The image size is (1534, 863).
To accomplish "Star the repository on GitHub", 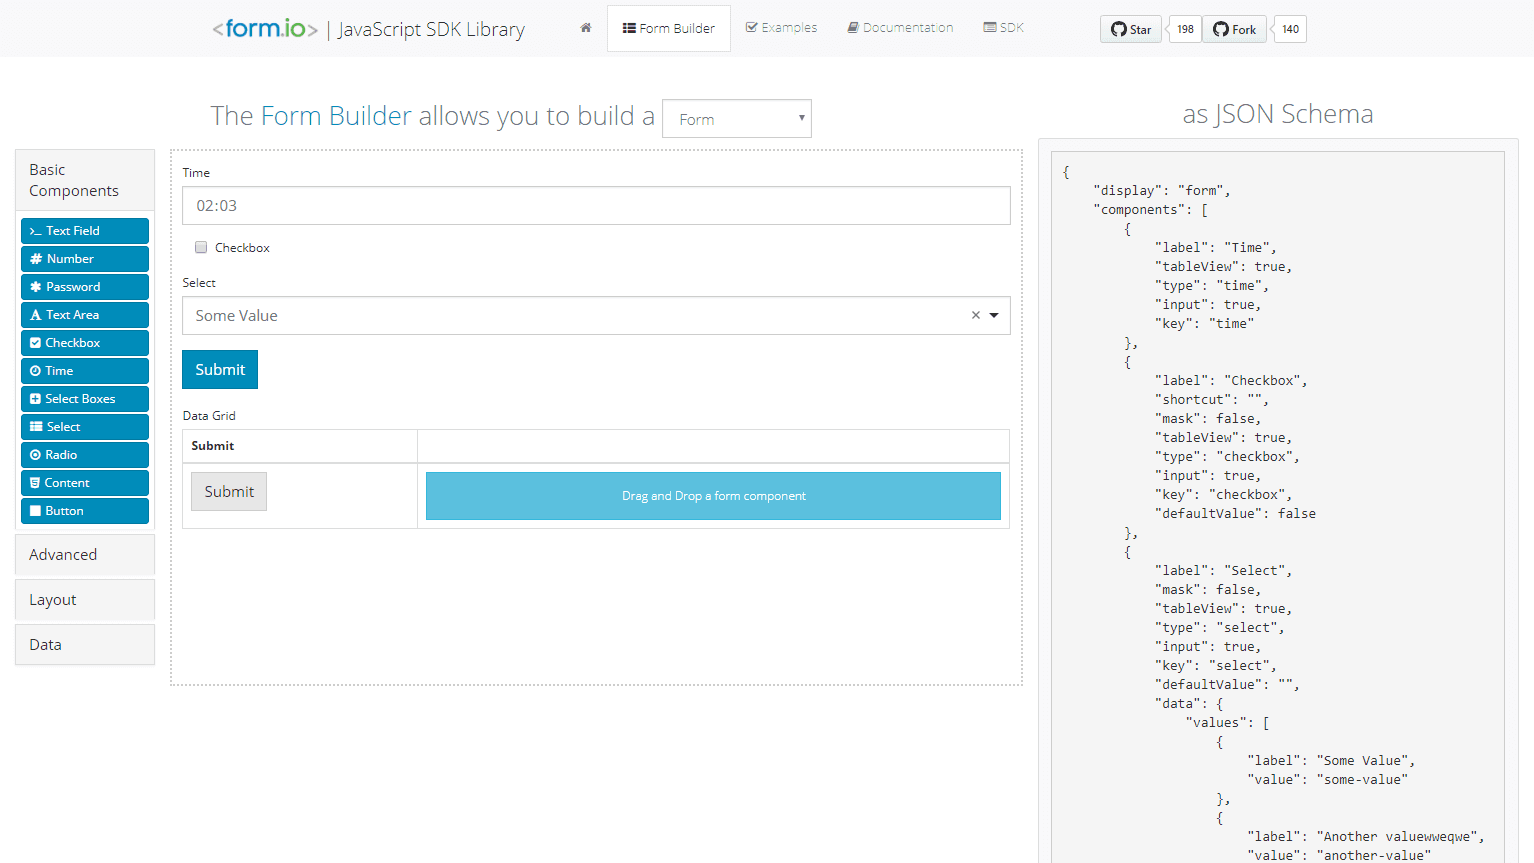I will 1130,29.
